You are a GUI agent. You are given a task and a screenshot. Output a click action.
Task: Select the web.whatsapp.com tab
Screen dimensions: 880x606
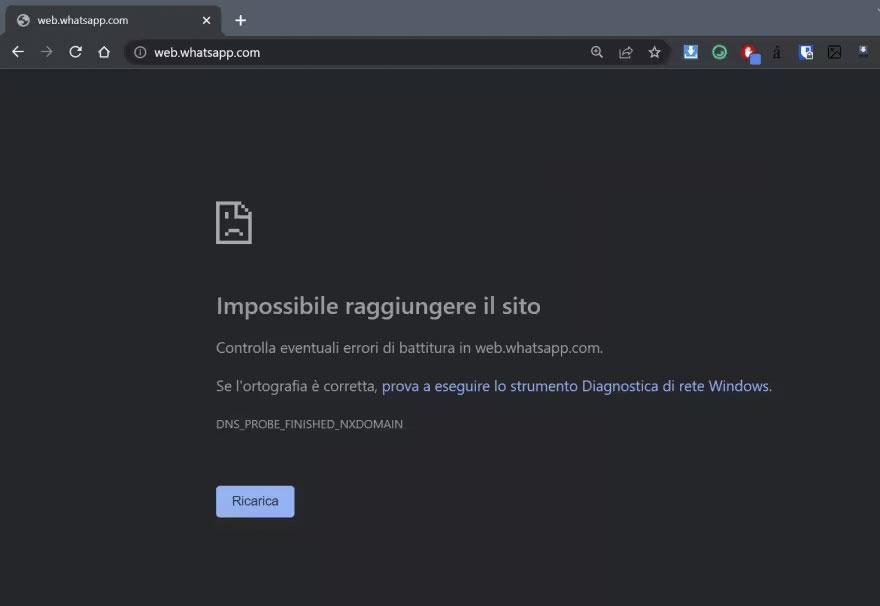(x=110, y=19)
